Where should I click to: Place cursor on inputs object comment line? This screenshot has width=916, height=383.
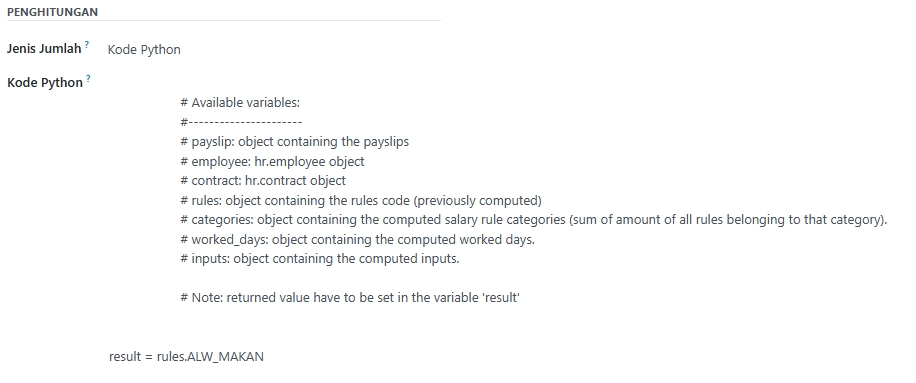[320, 259]
